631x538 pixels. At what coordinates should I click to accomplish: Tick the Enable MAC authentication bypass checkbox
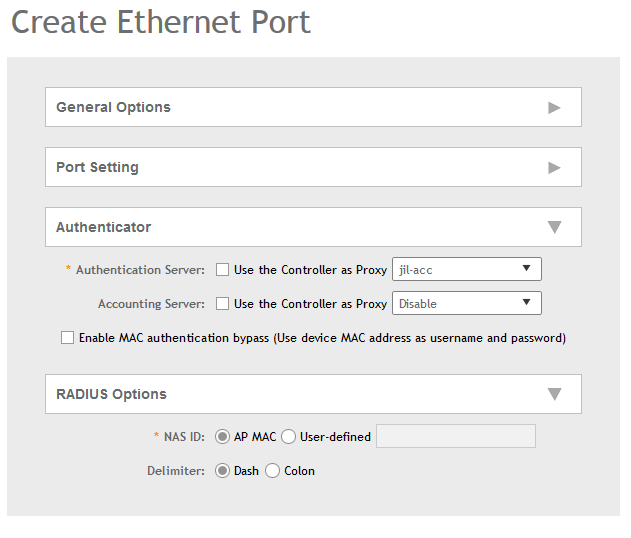click(68, 338)
